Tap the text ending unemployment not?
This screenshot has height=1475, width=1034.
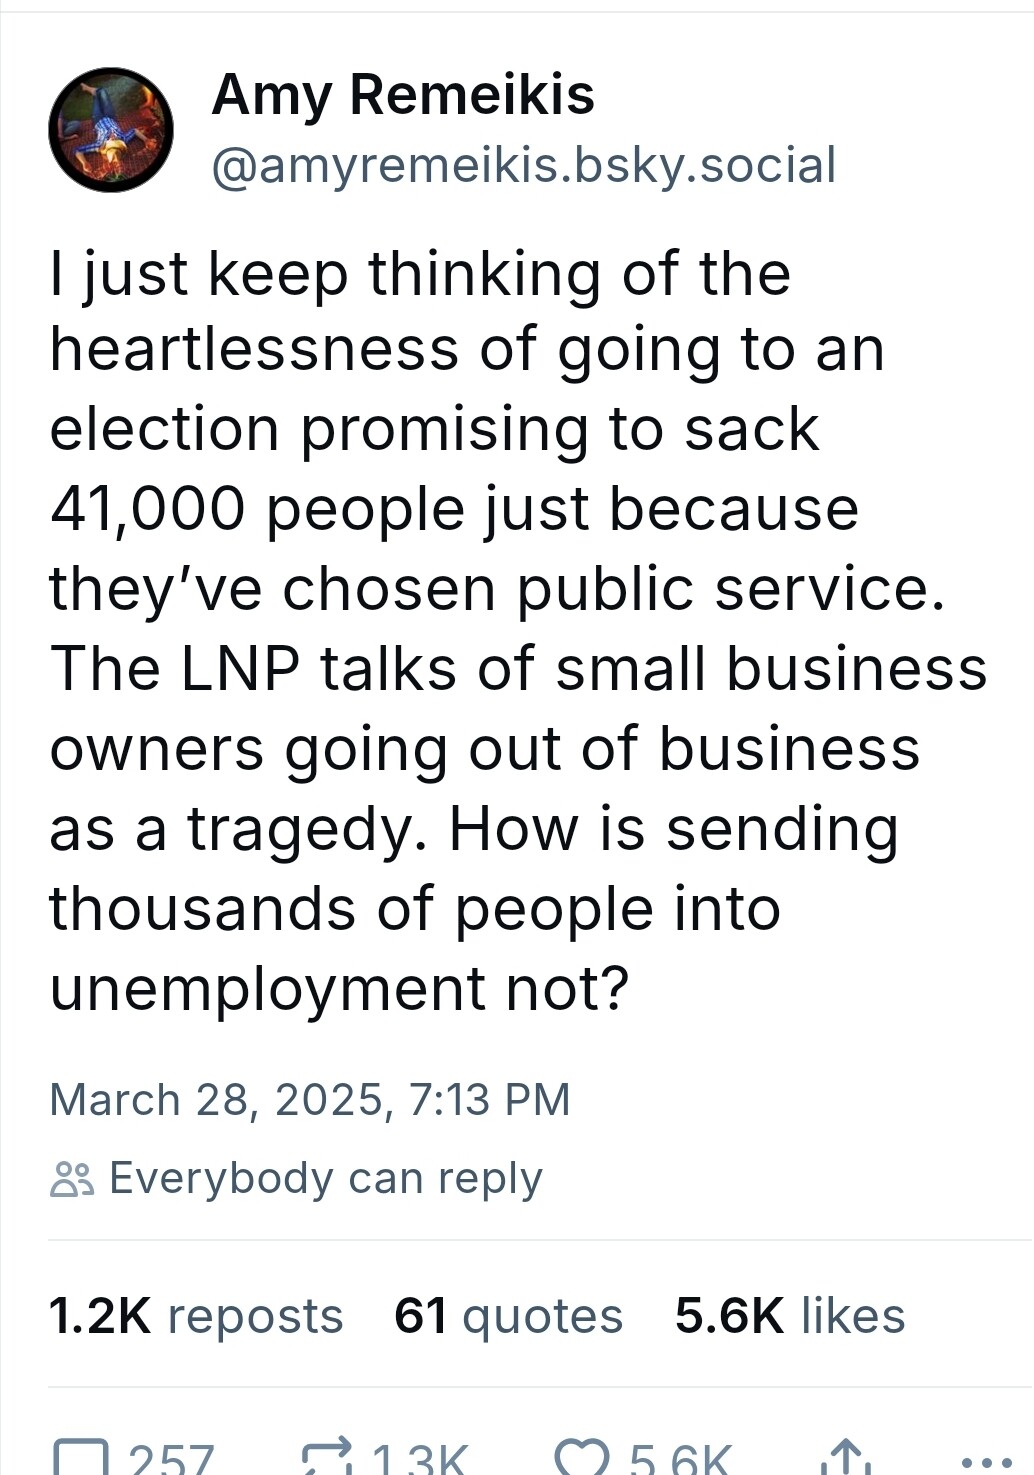tap(340, 989)
